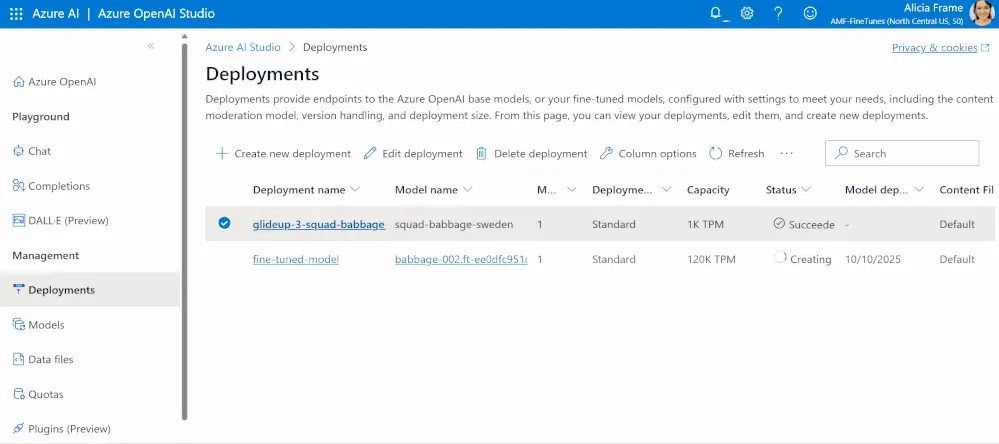Click Create new deployment button

[283, 154]
